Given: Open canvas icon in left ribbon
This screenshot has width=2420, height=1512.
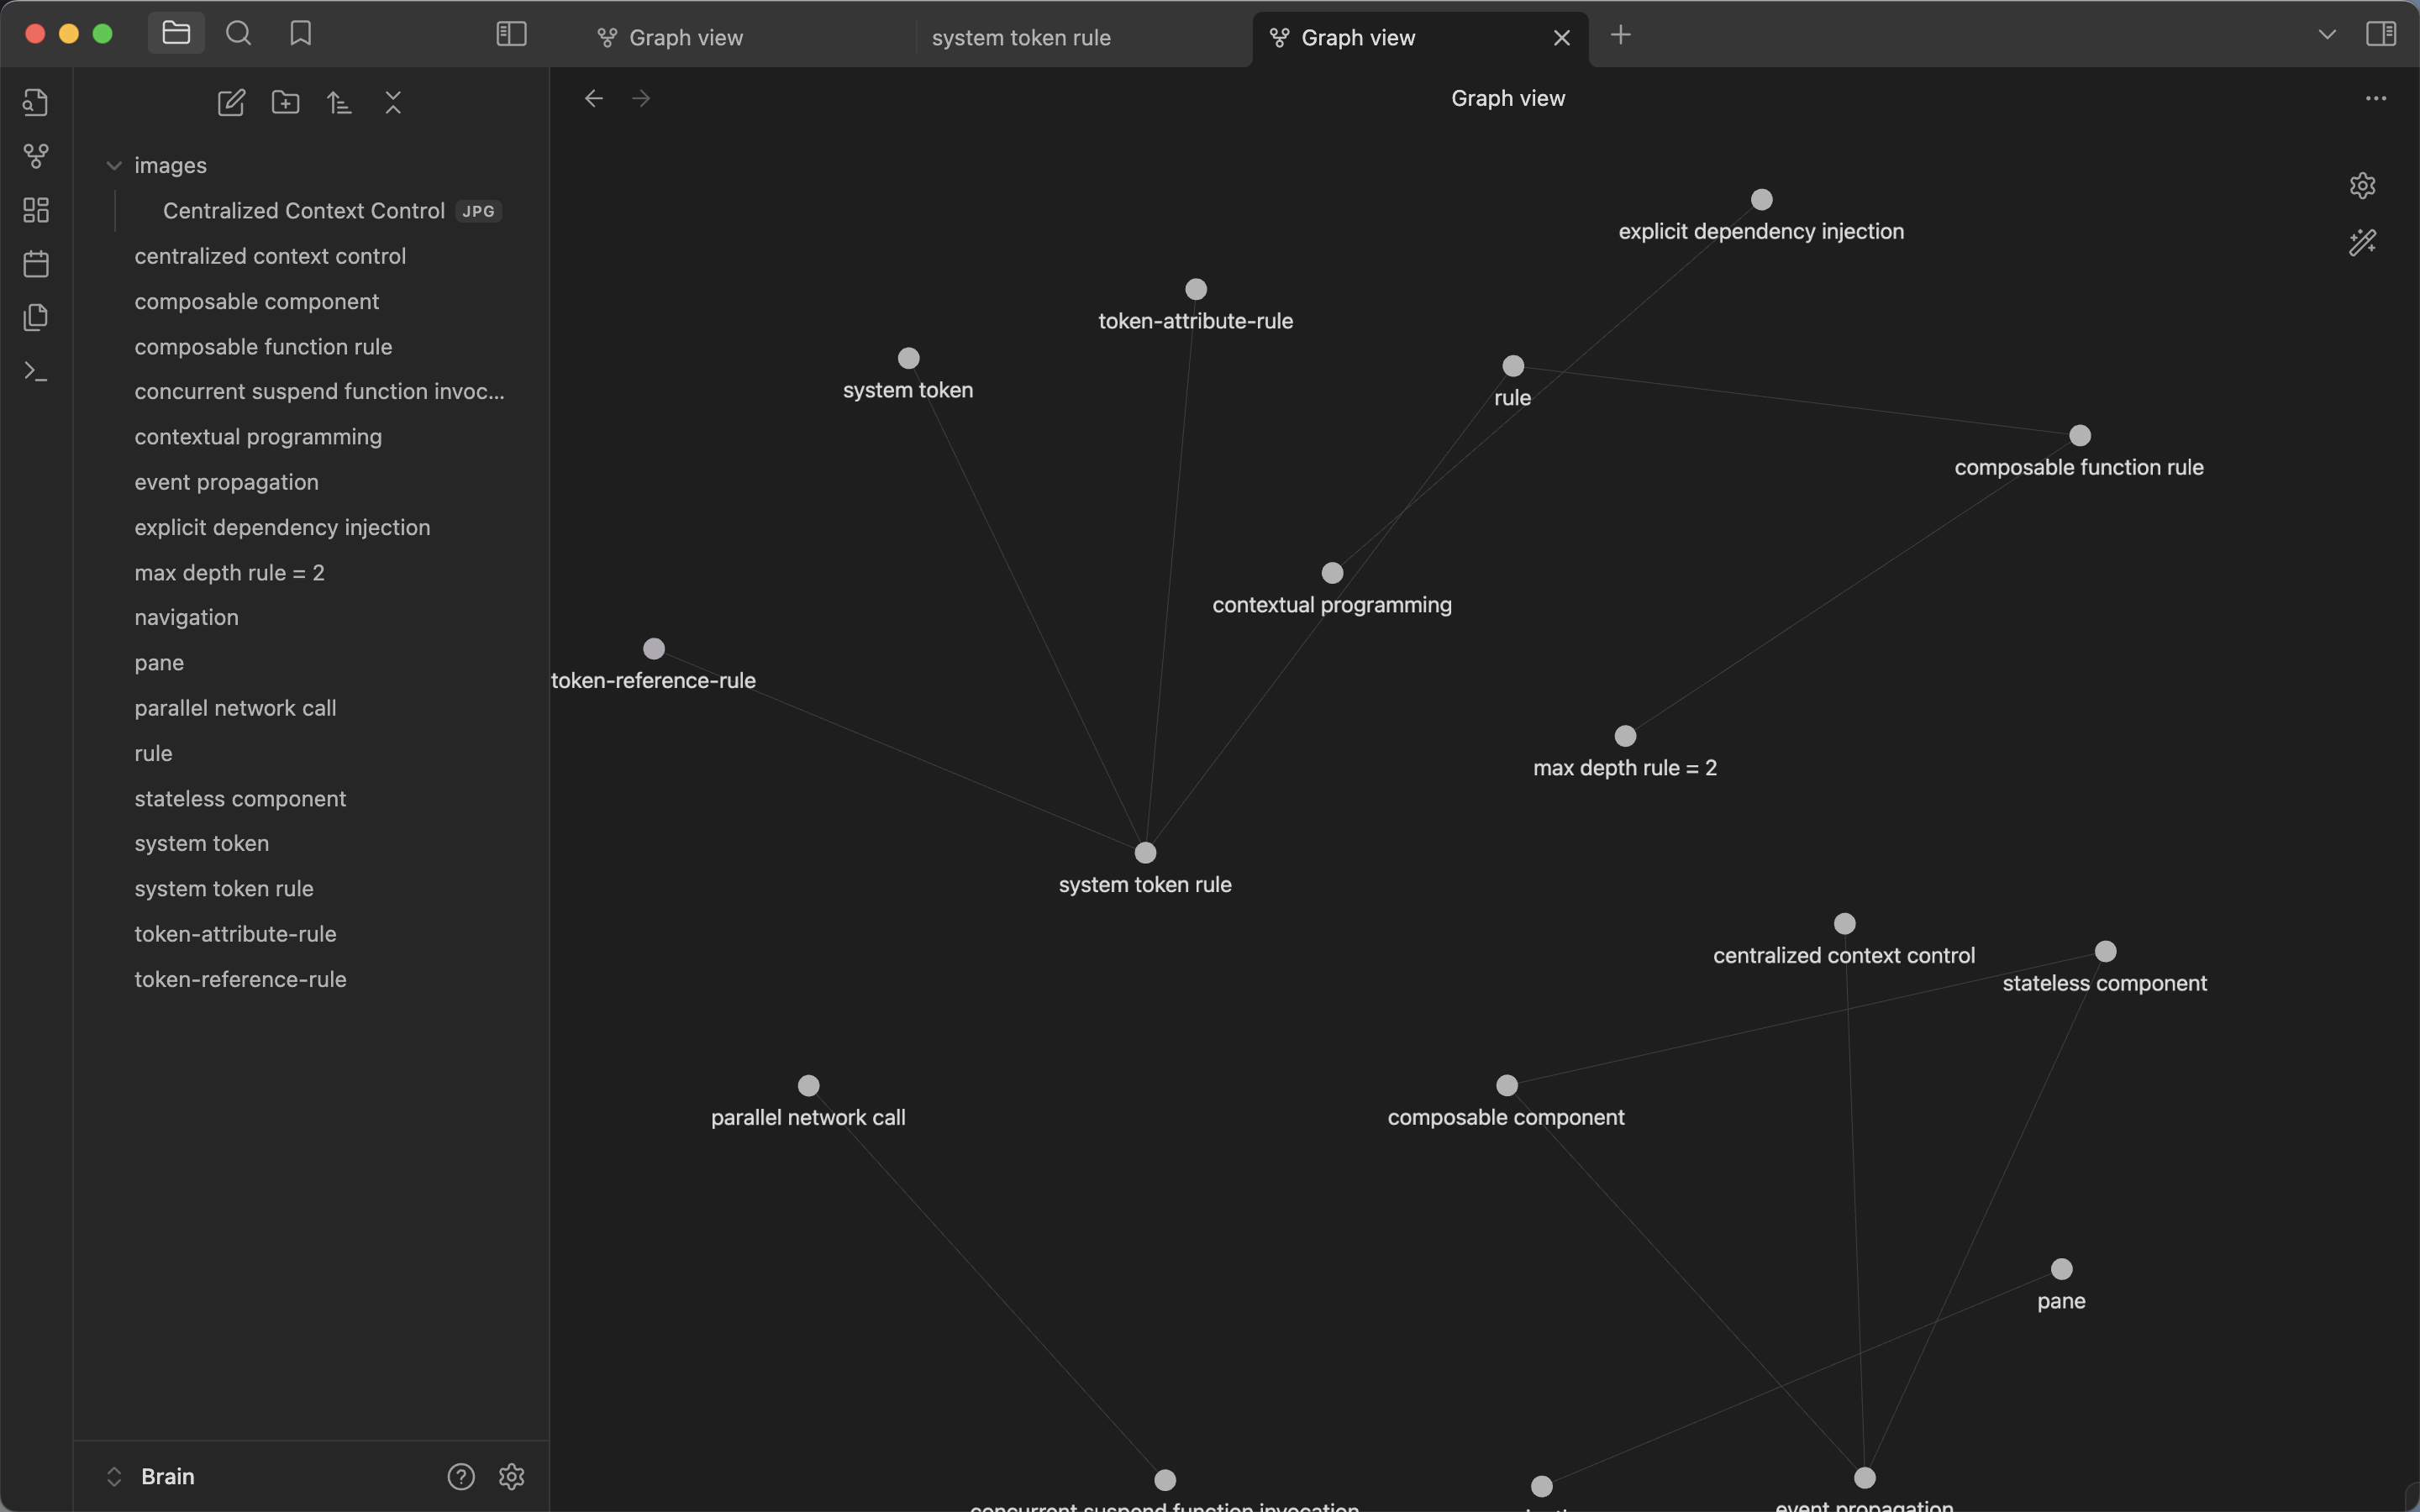Looking at the screenshot, I should click(x=36, y=210).
